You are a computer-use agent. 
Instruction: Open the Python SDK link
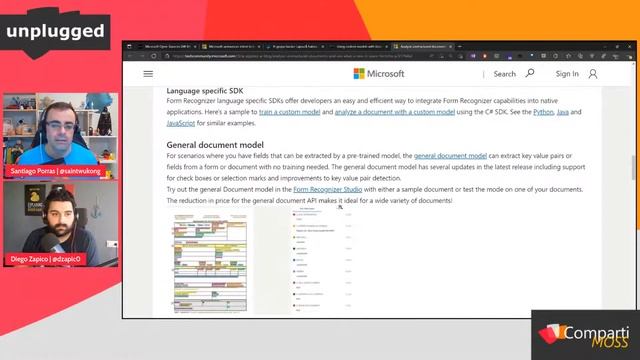tap(543, 112)
